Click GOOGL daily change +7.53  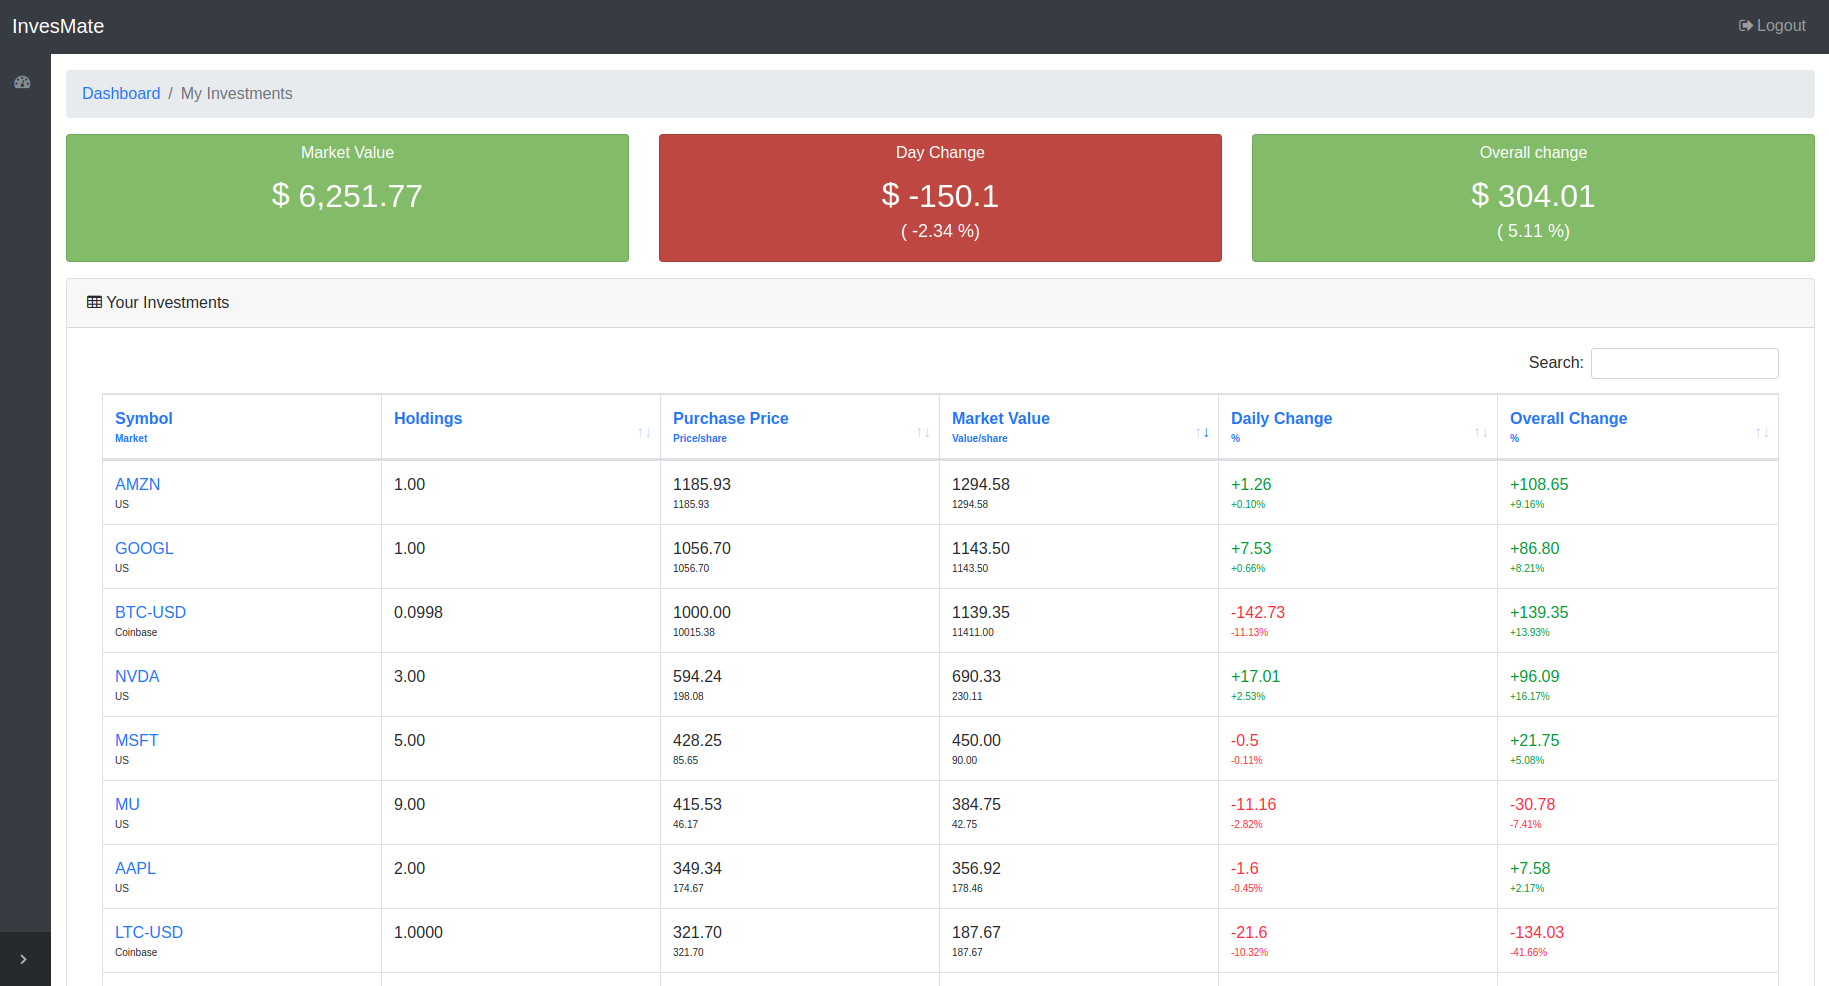tap(1251, 548)
